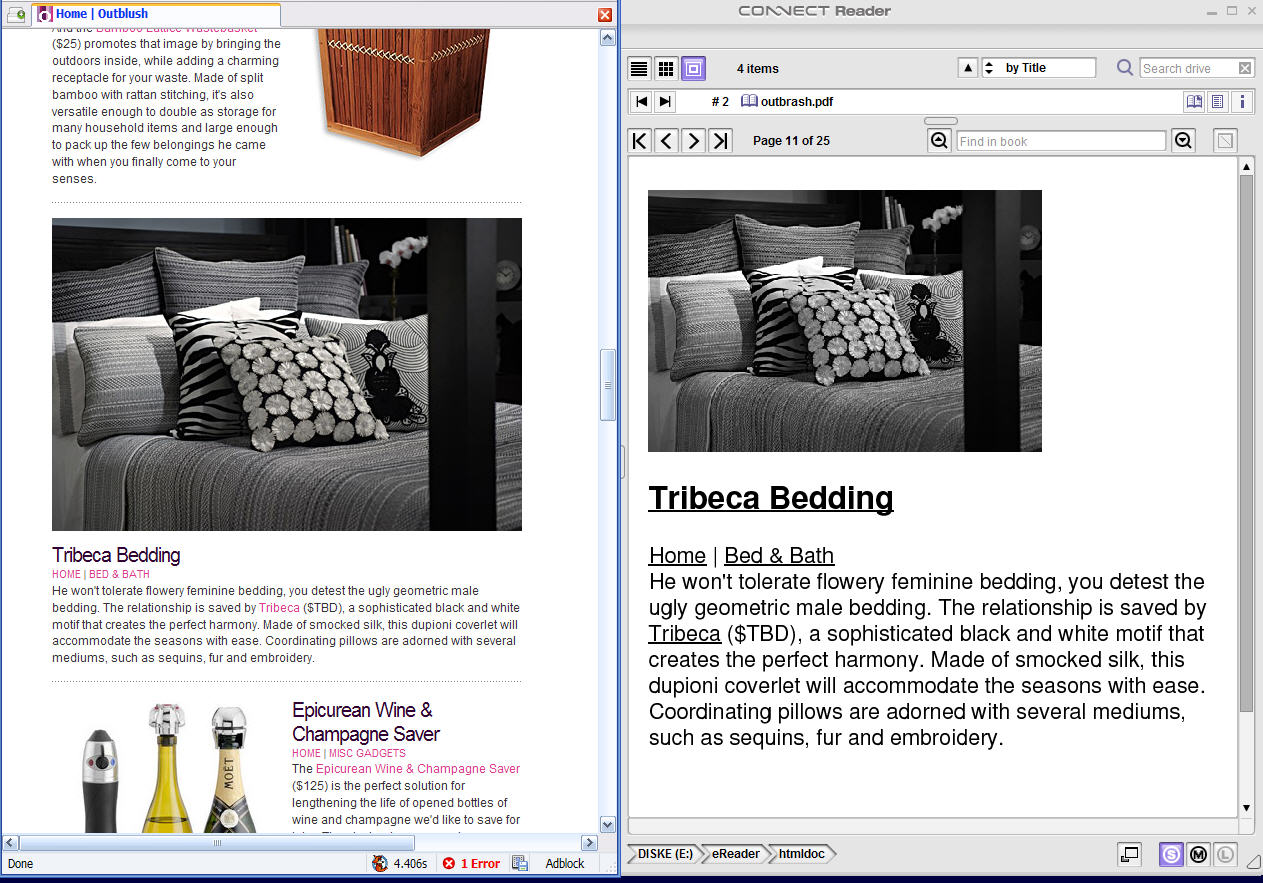Image resolution: width=1263 pixels, height=883 pixels.
Task: Switch to thumbnail grid view
Action: click(x=666, y=69)
